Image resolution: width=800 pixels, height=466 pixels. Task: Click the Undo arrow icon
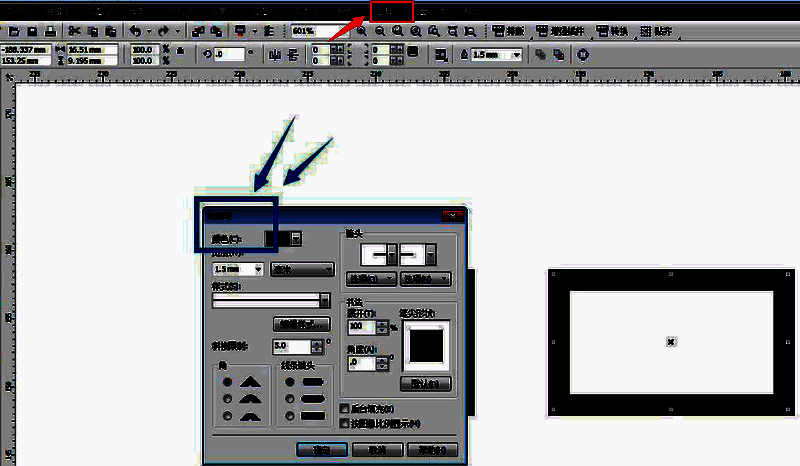click(x=135, y=31)
